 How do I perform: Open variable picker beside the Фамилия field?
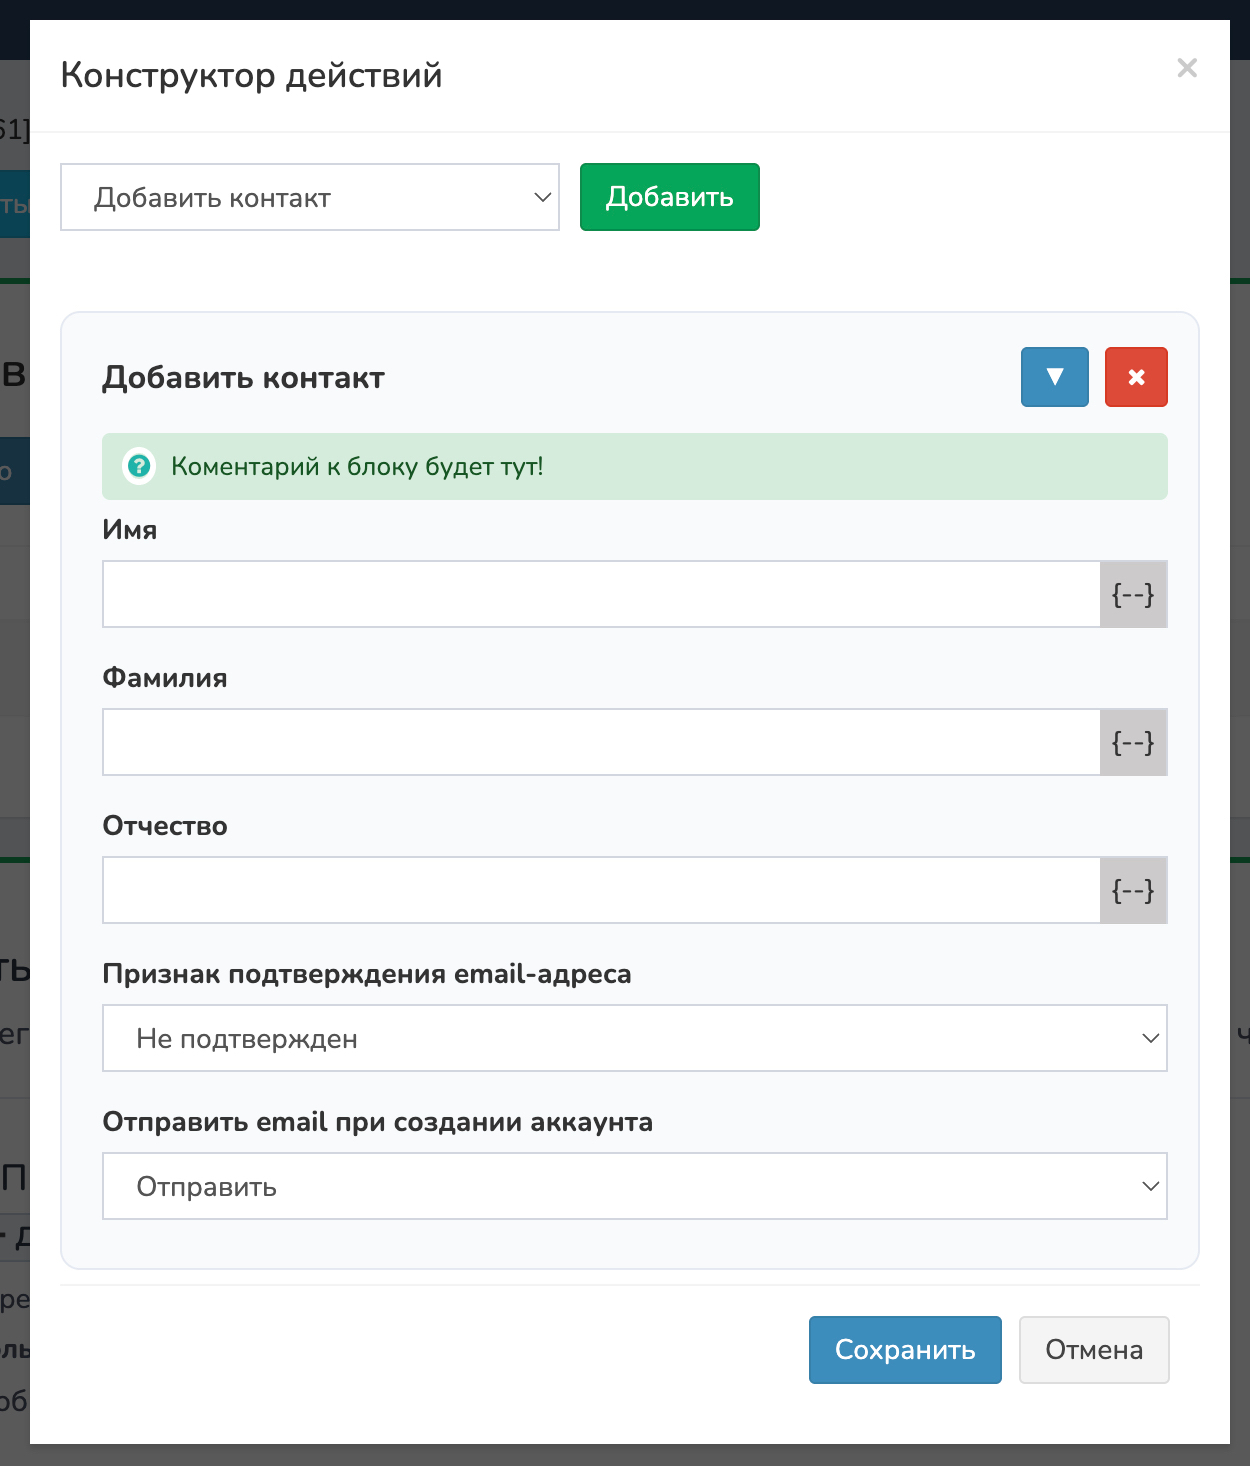(1133, 742)
